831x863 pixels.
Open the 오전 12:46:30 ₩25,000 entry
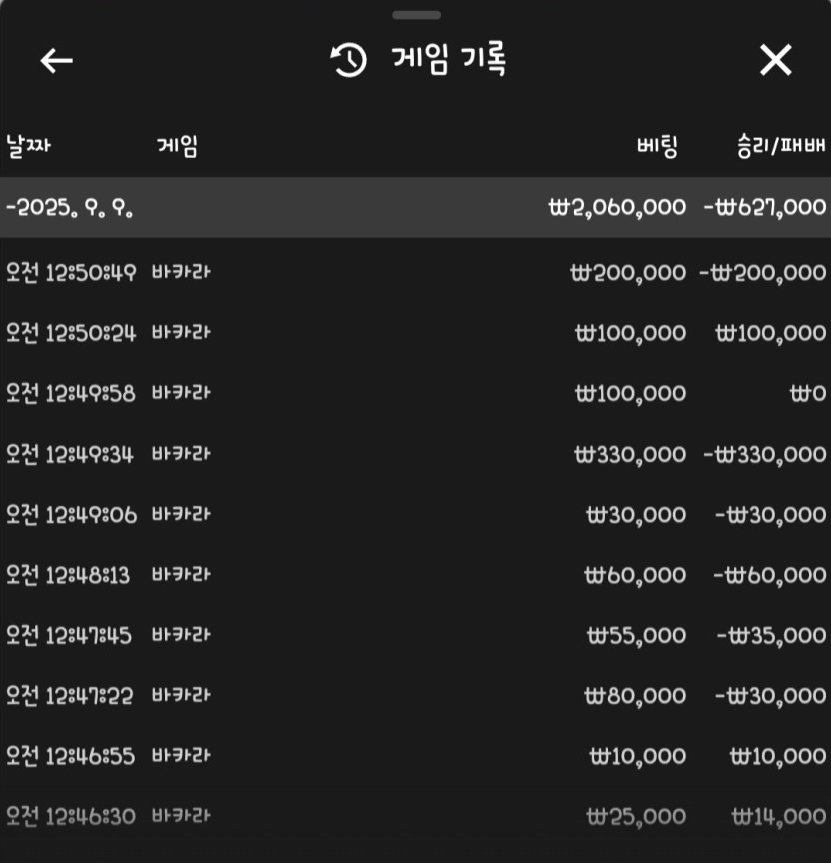point(416,816)
